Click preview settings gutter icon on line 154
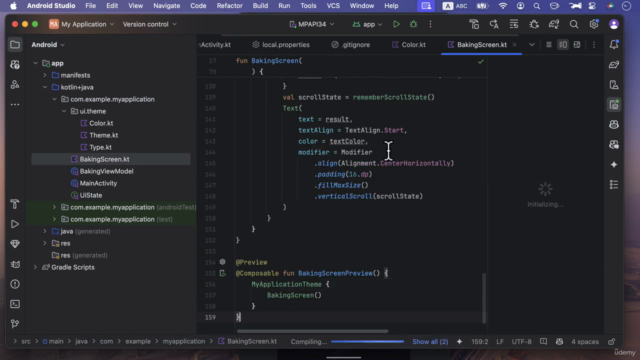The image size is (640, 360). point(222,262)
